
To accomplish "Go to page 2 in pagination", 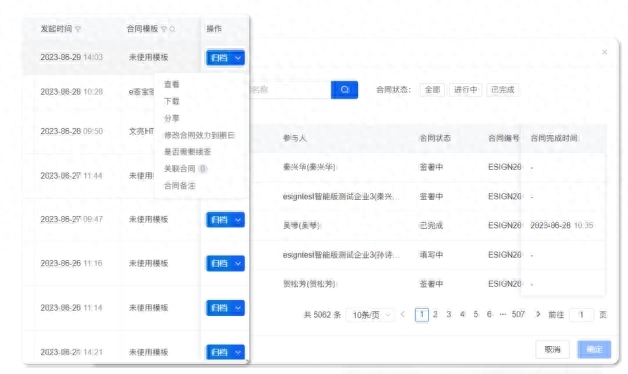I will coord(435,314).
